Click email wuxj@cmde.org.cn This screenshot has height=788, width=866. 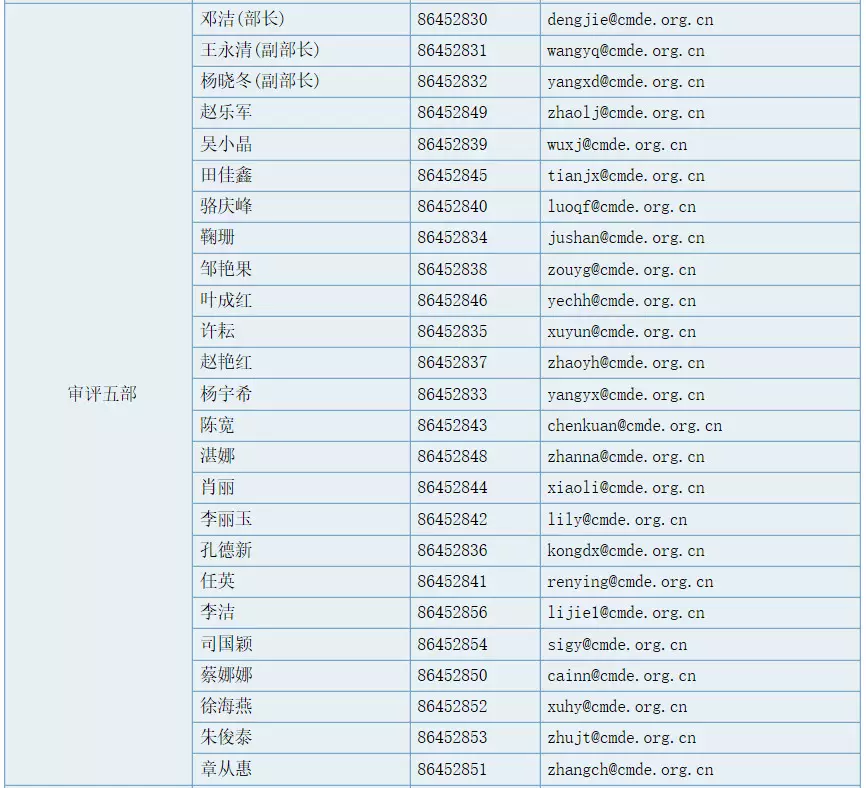pyautogui.click(x=617, y=145)
